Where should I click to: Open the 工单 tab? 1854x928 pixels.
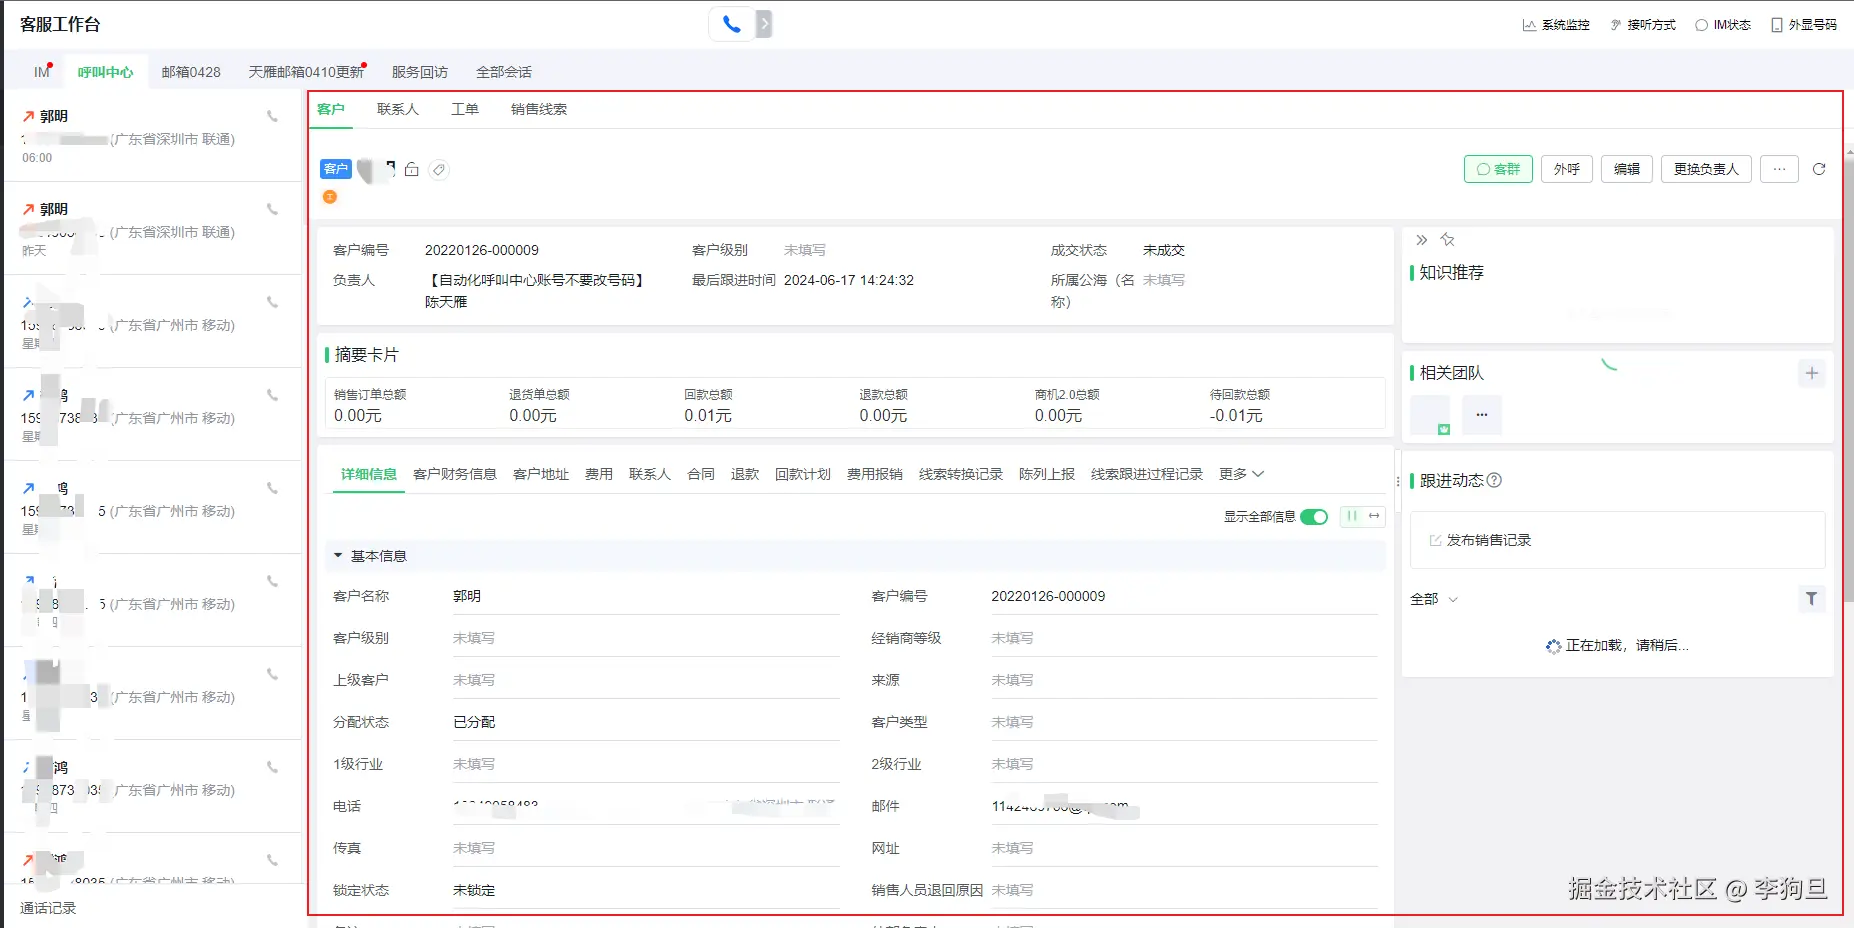(x=465, y=109)
